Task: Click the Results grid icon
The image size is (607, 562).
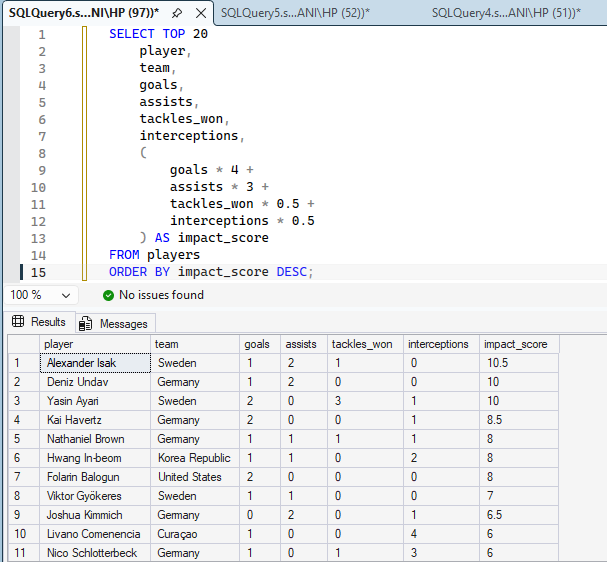Action: (x=18, y=321)
